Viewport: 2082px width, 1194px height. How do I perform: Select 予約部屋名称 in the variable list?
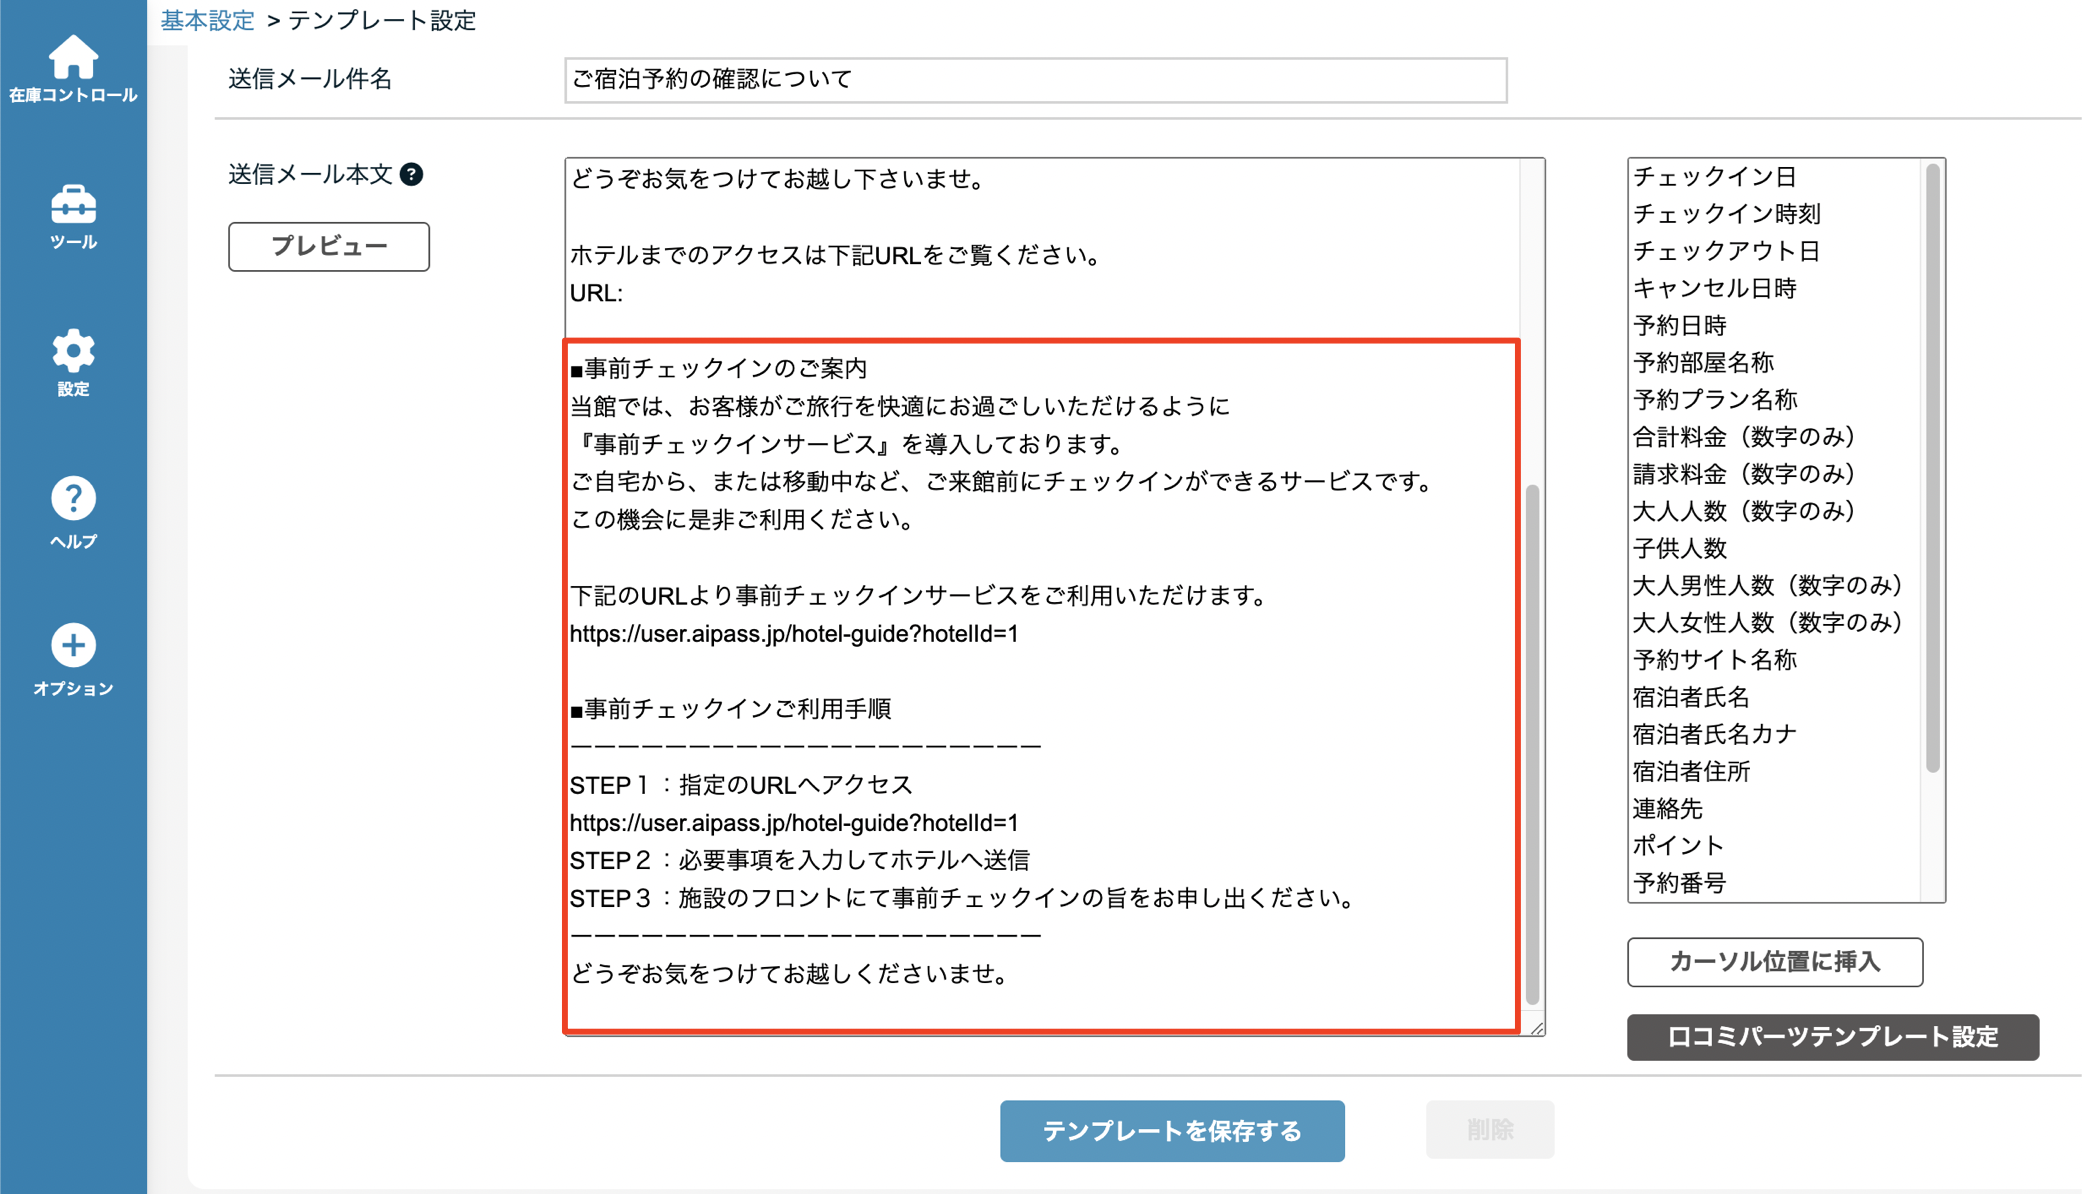point(1775,362)
